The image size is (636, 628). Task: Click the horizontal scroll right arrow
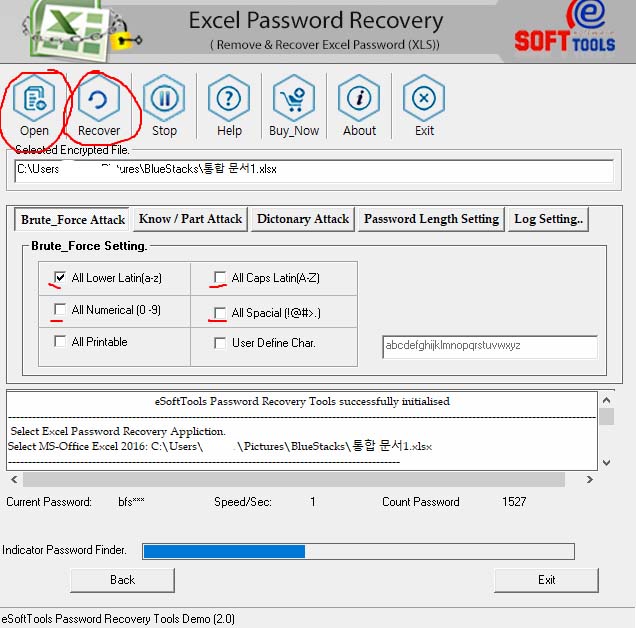590,480
